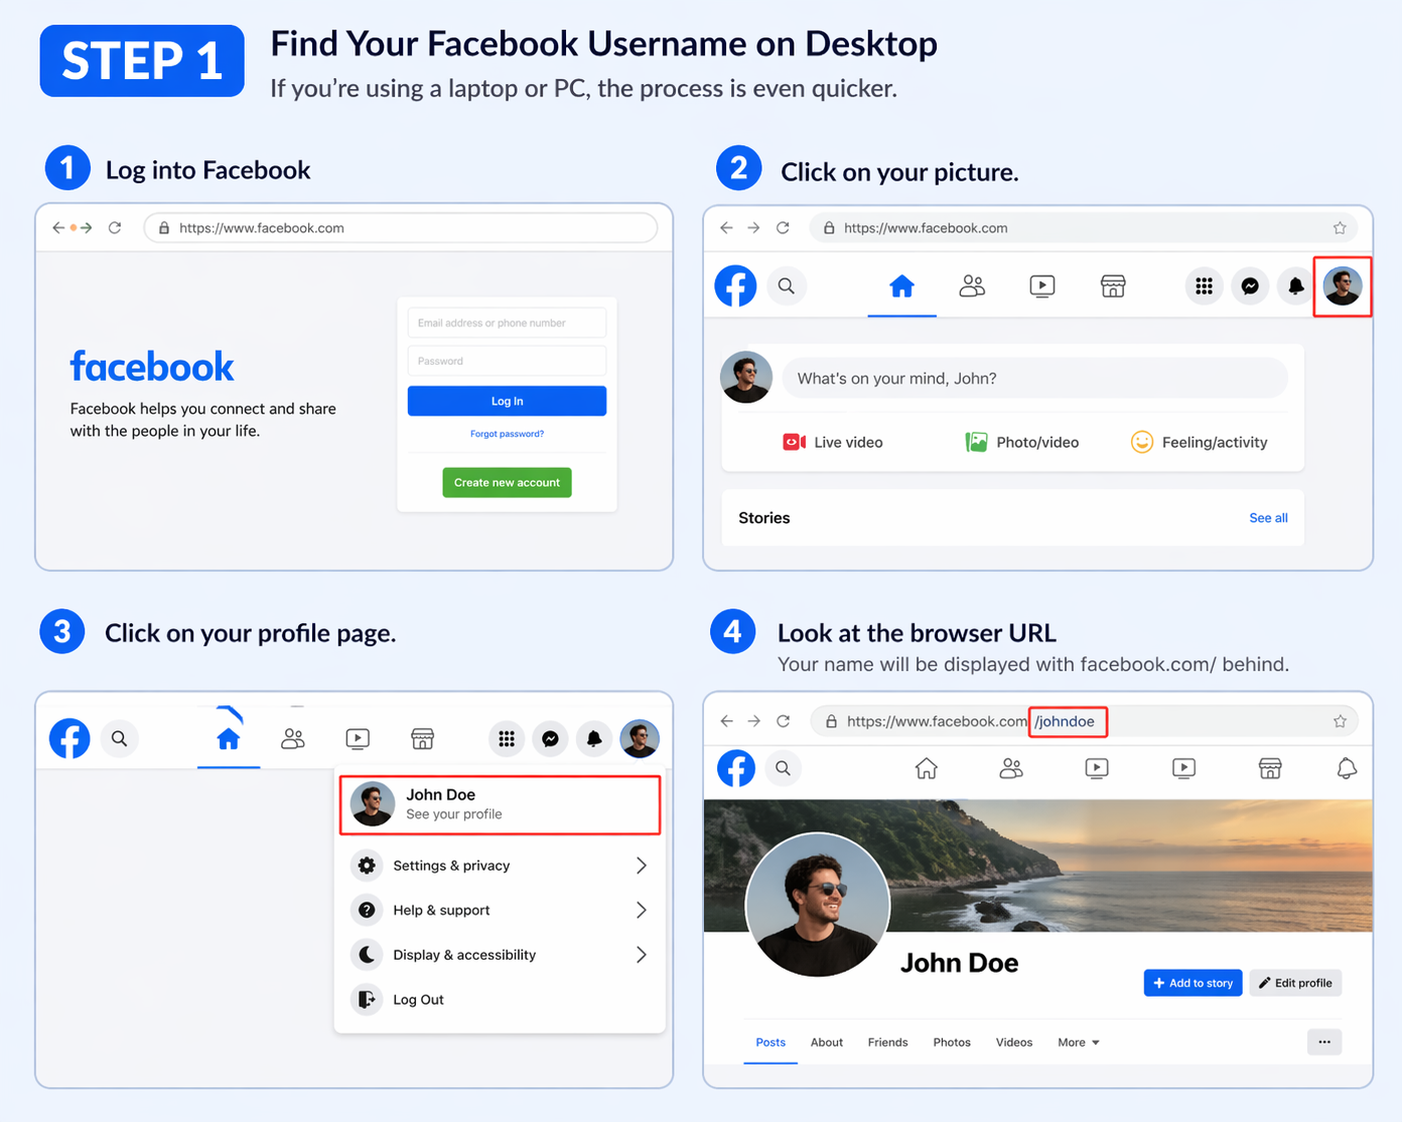This screenshot has width=1402, height=1122.
Task: Click the profile picture in the step 2 top bar
Action: (1342, 286)
